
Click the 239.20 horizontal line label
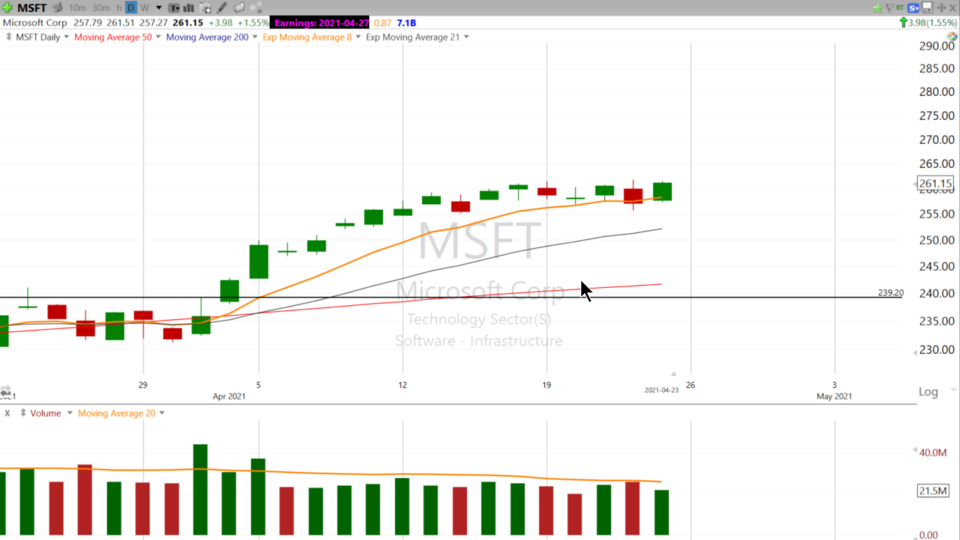click(x=891, y=293)
